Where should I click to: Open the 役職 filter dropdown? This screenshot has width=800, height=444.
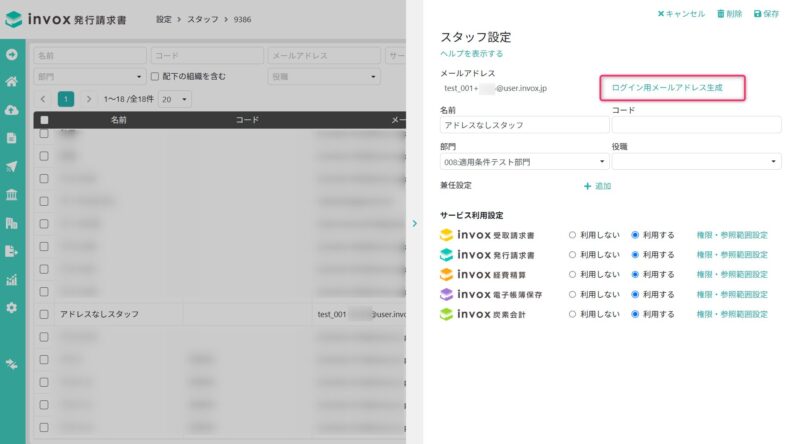(324, 77)
